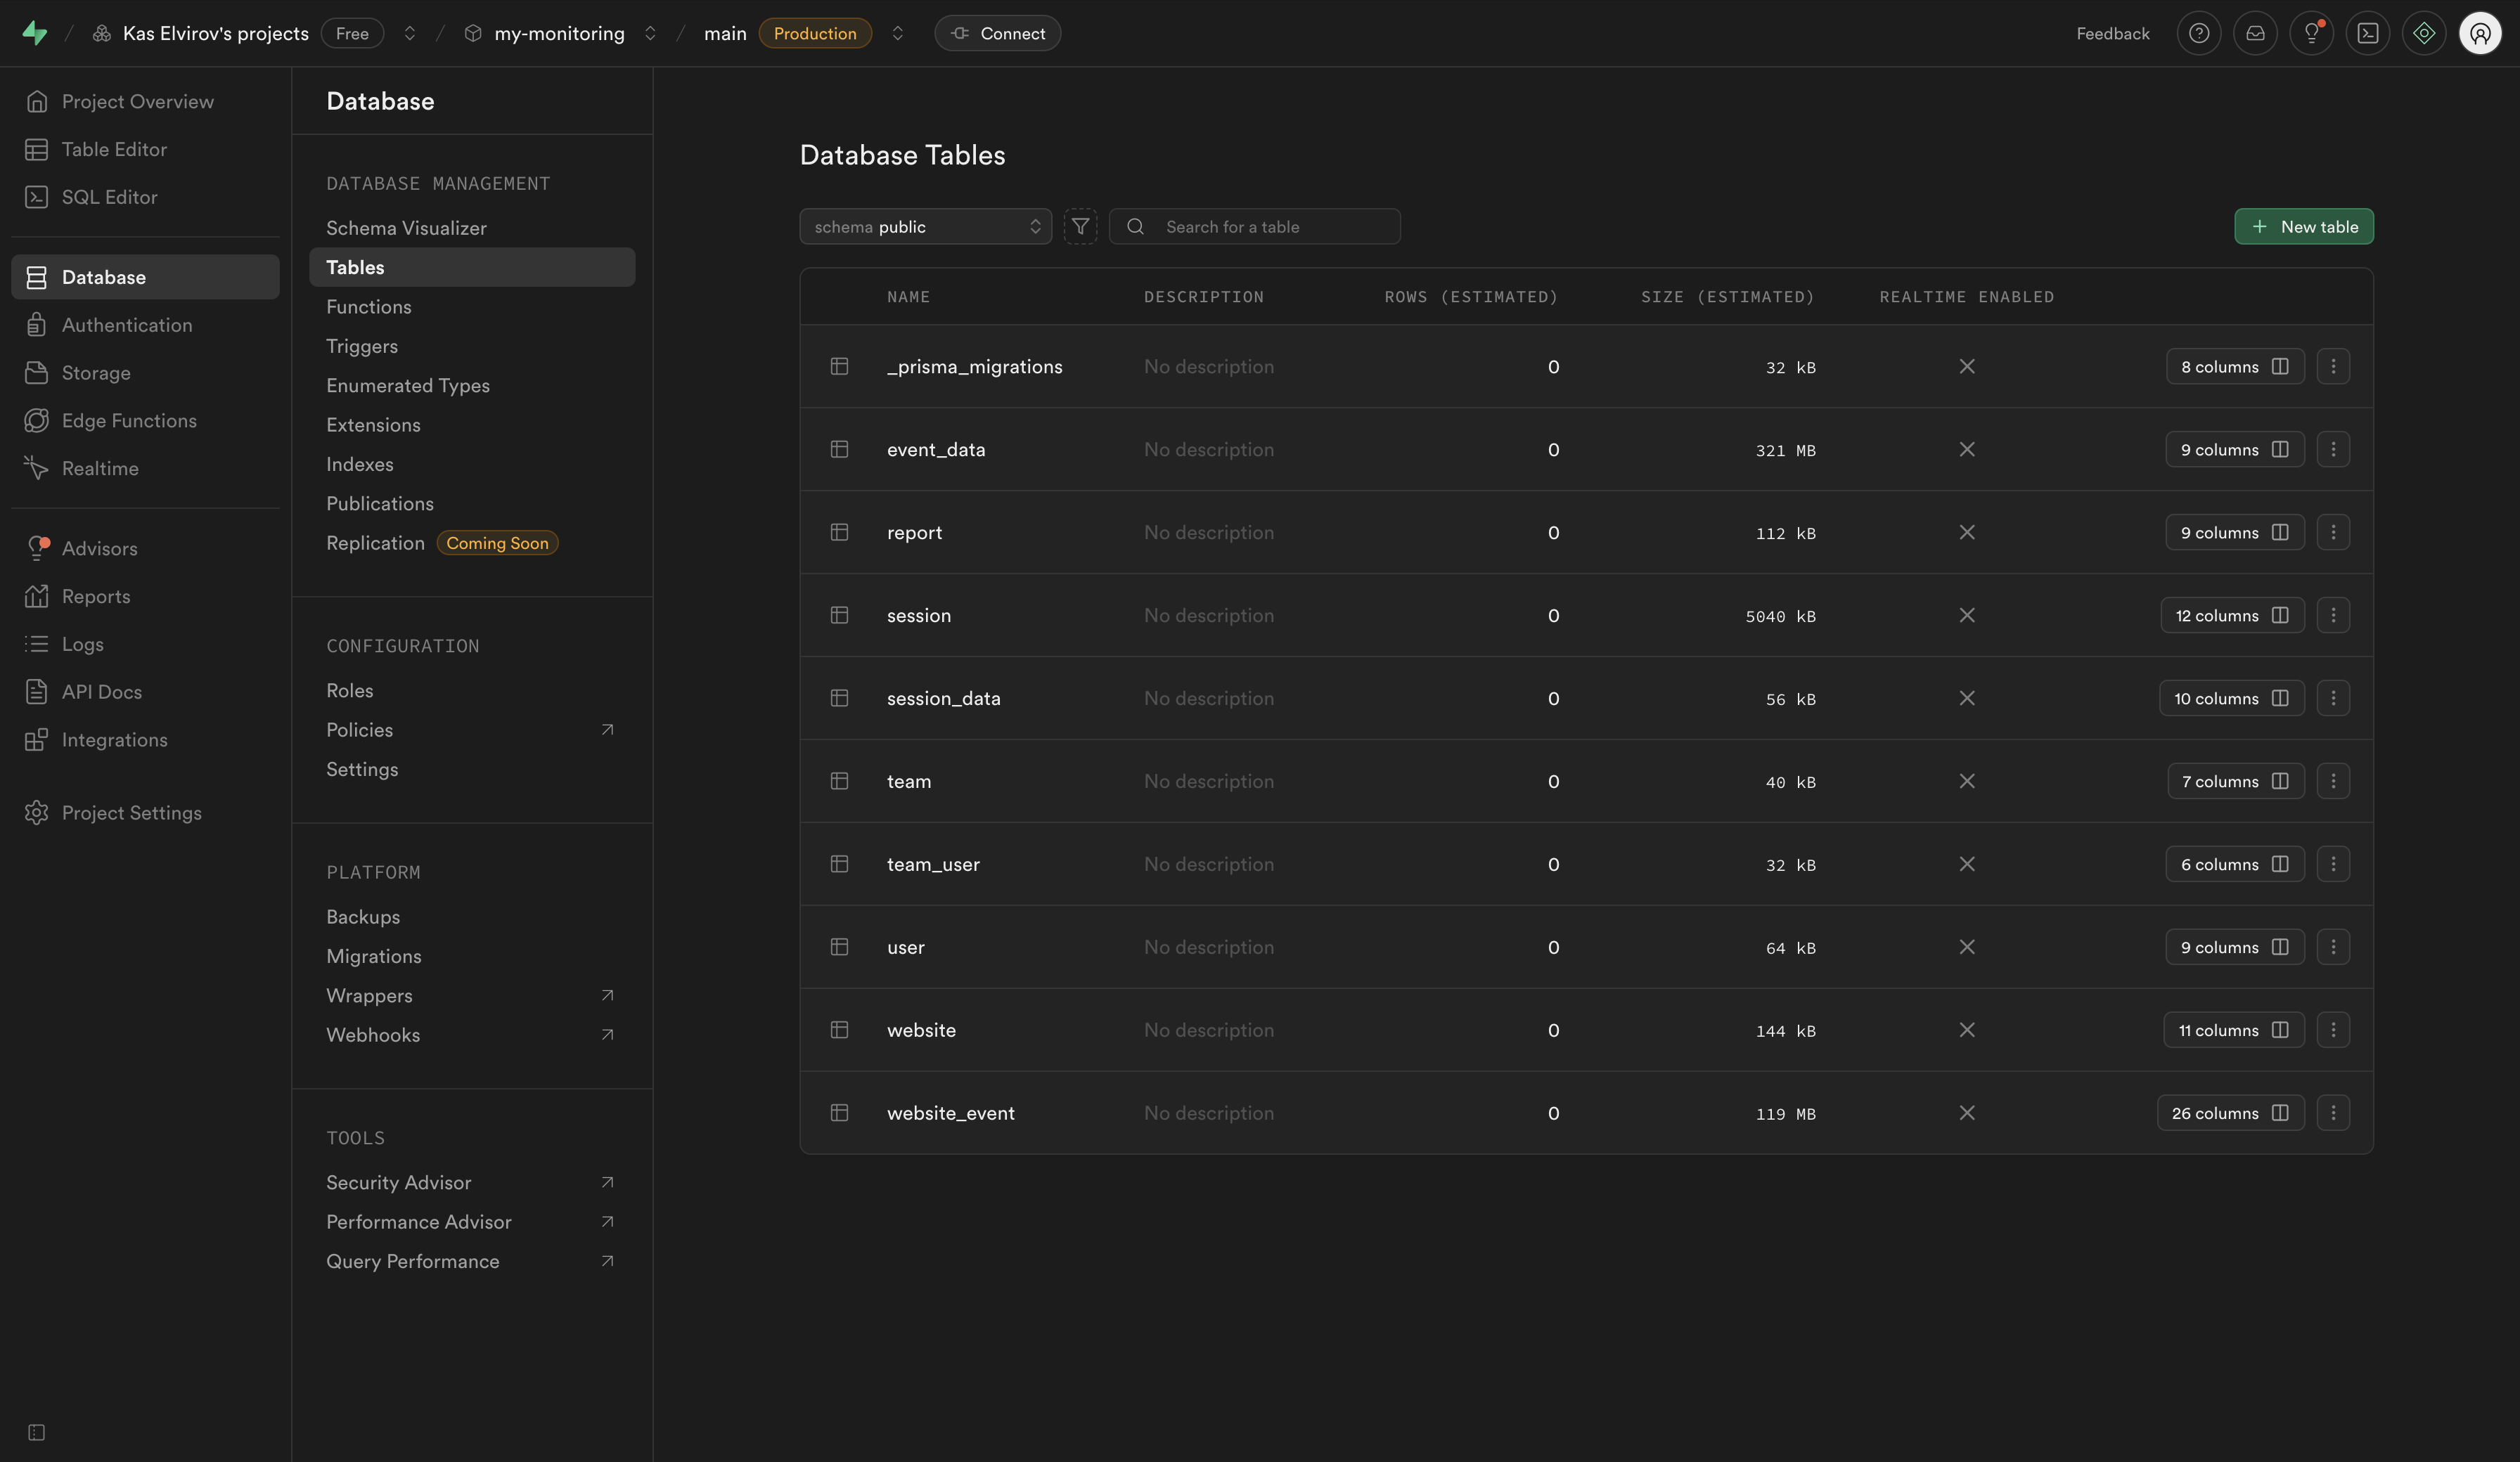Click the Connect button
This screenshot has height=1462, width=2520.
click(997, 33)
